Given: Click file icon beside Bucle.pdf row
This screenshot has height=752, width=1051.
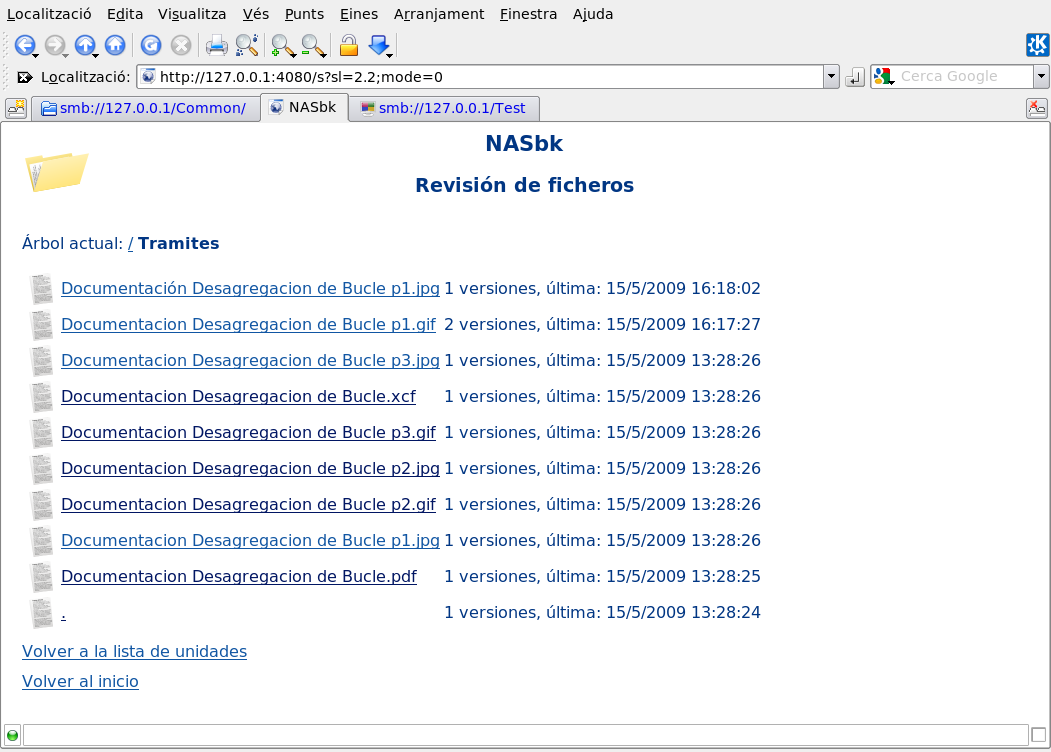Looking at the screenshot, I should [x=42, y=577].
